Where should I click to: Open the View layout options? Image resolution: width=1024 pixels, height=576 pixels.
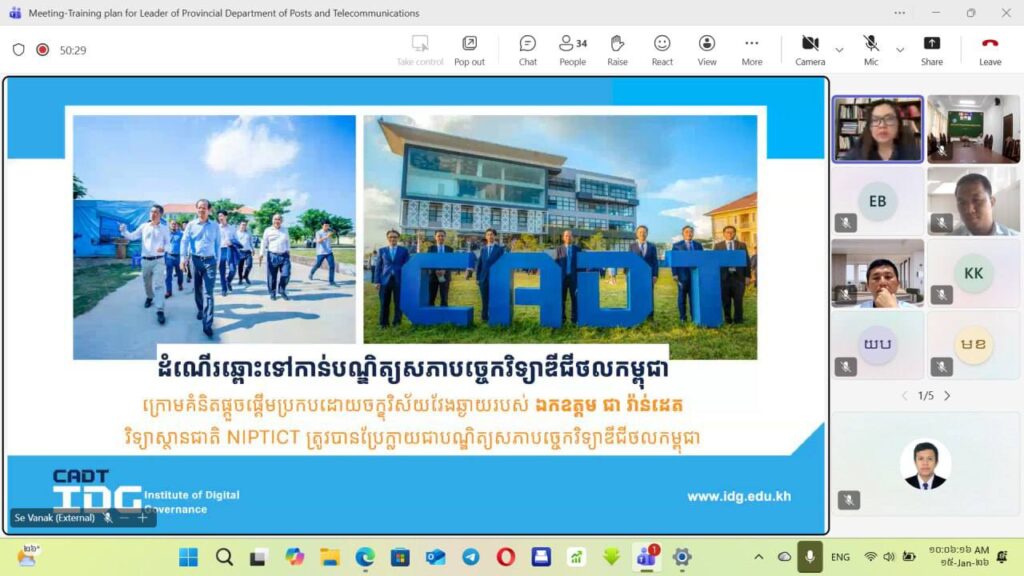(707, 50)
